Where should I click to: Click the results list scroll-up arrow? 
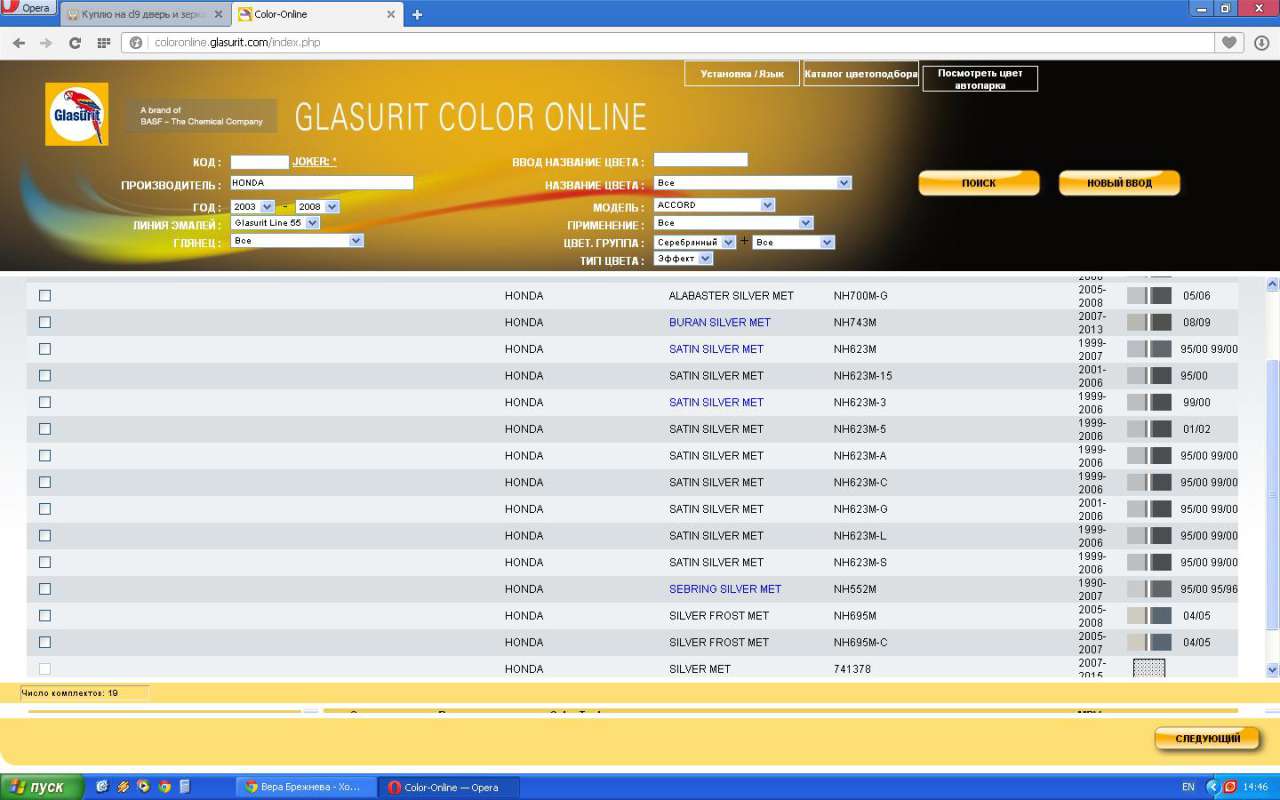[x=1273, y=283]
